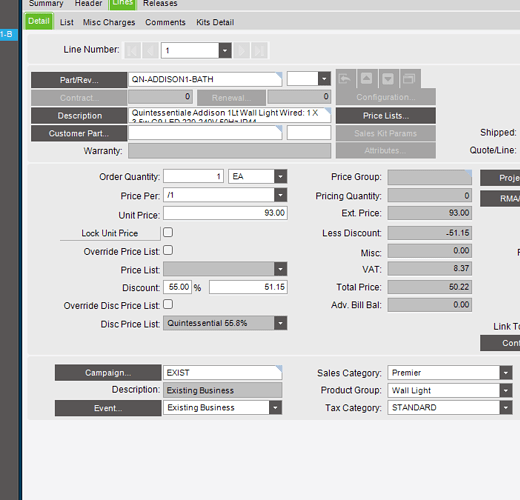The height and width of the screenshot is (500, 520).
Task: Open the Line Number dropdown
Action: (225, 51)
